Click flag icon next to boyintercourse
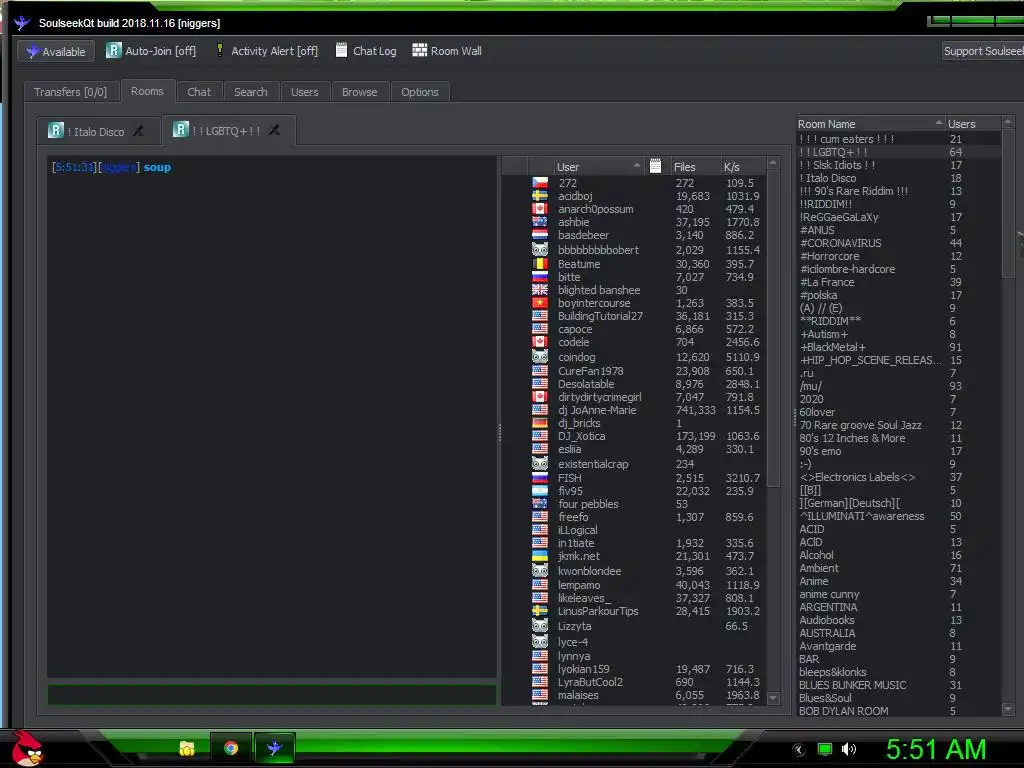The image size is (1024, 768). click(x=540, y=303)
